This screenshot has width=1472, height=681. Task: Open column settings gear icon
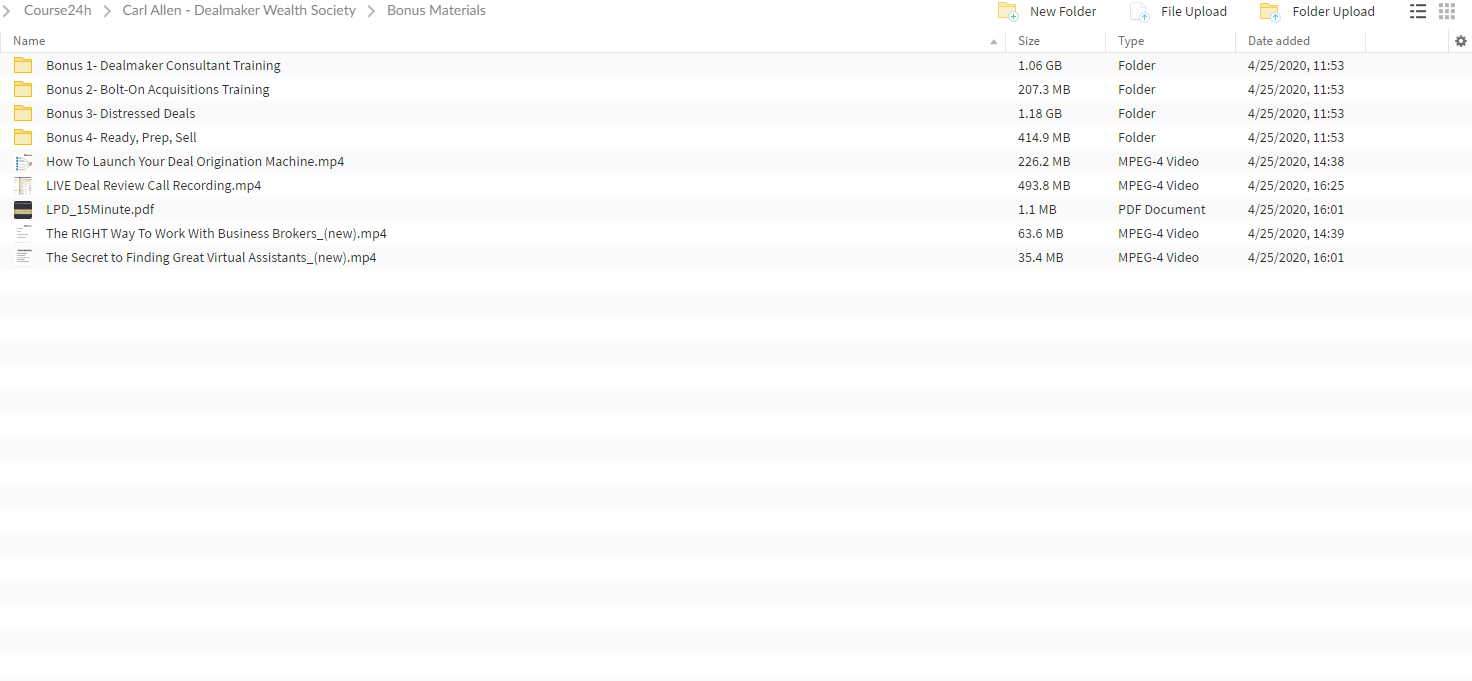click(x=1461, y=41)
